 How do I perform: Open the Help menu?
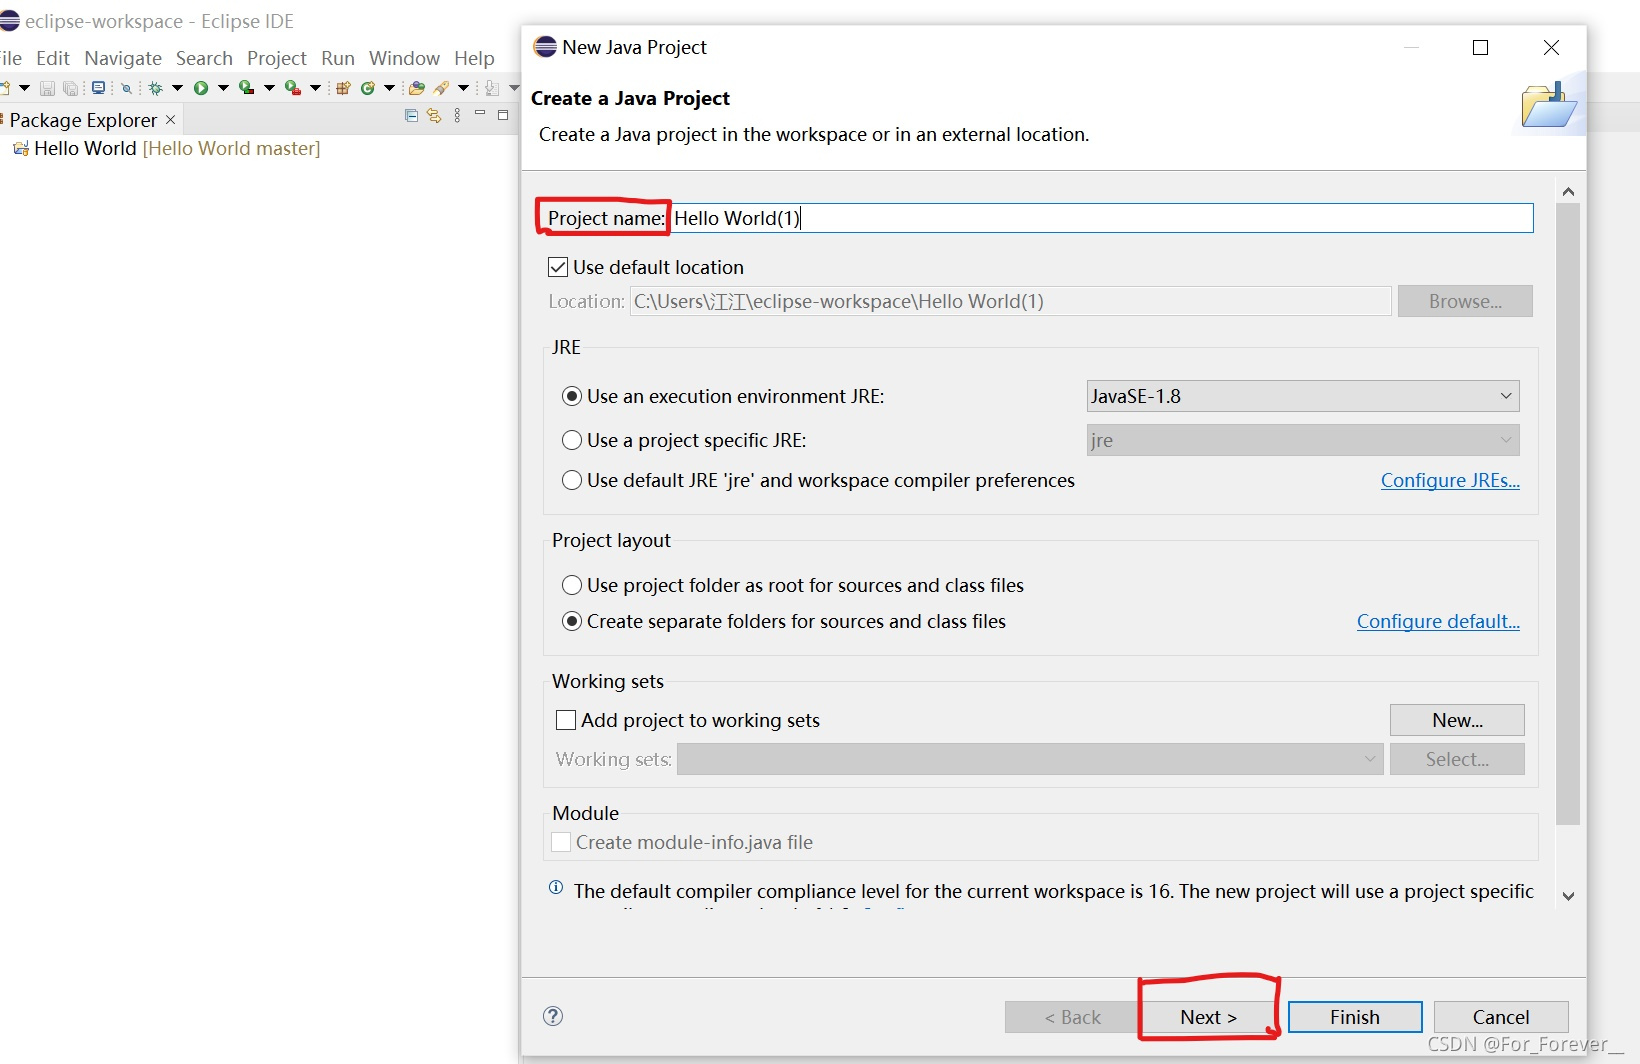474,58
